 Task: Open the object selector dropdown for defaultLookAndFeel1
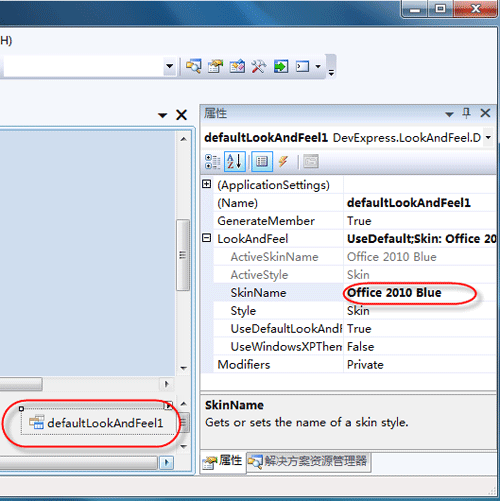point(488,137)
